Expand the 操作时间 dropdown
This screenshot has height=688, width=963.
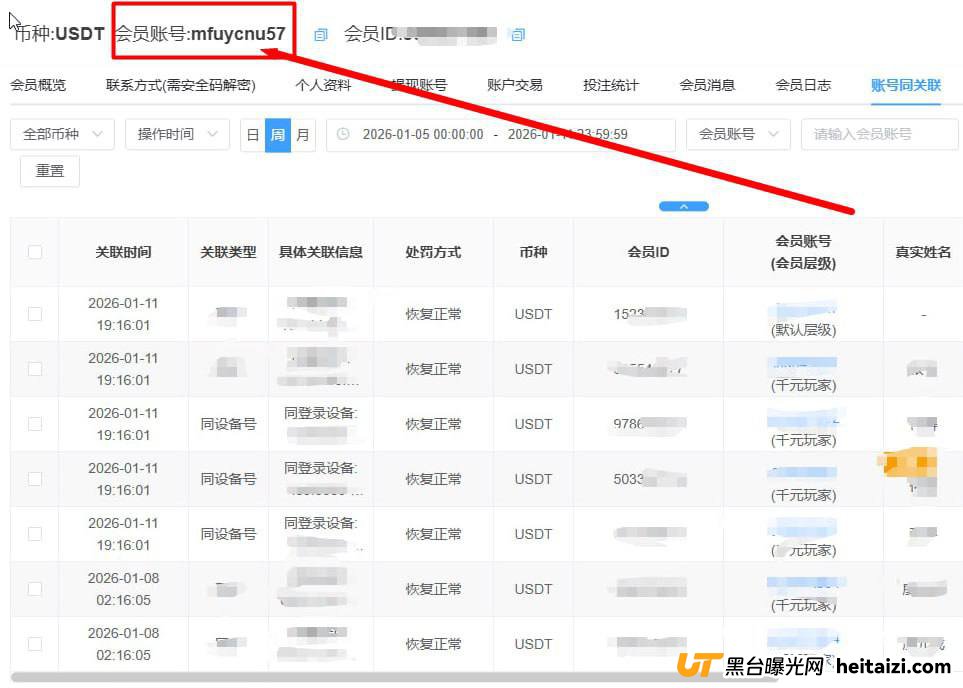177,134
